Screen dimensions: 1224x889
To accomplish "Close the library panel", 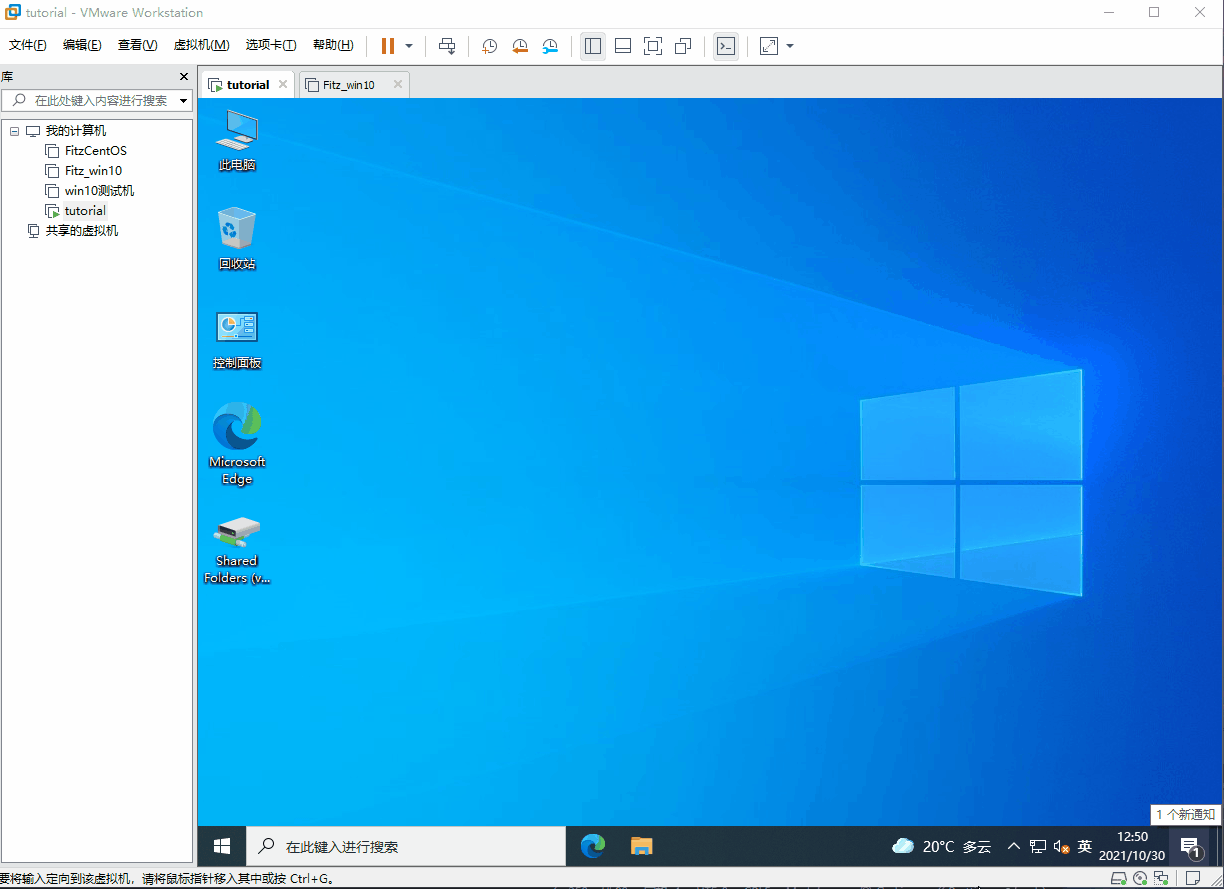I will click(x=183, y=77).
